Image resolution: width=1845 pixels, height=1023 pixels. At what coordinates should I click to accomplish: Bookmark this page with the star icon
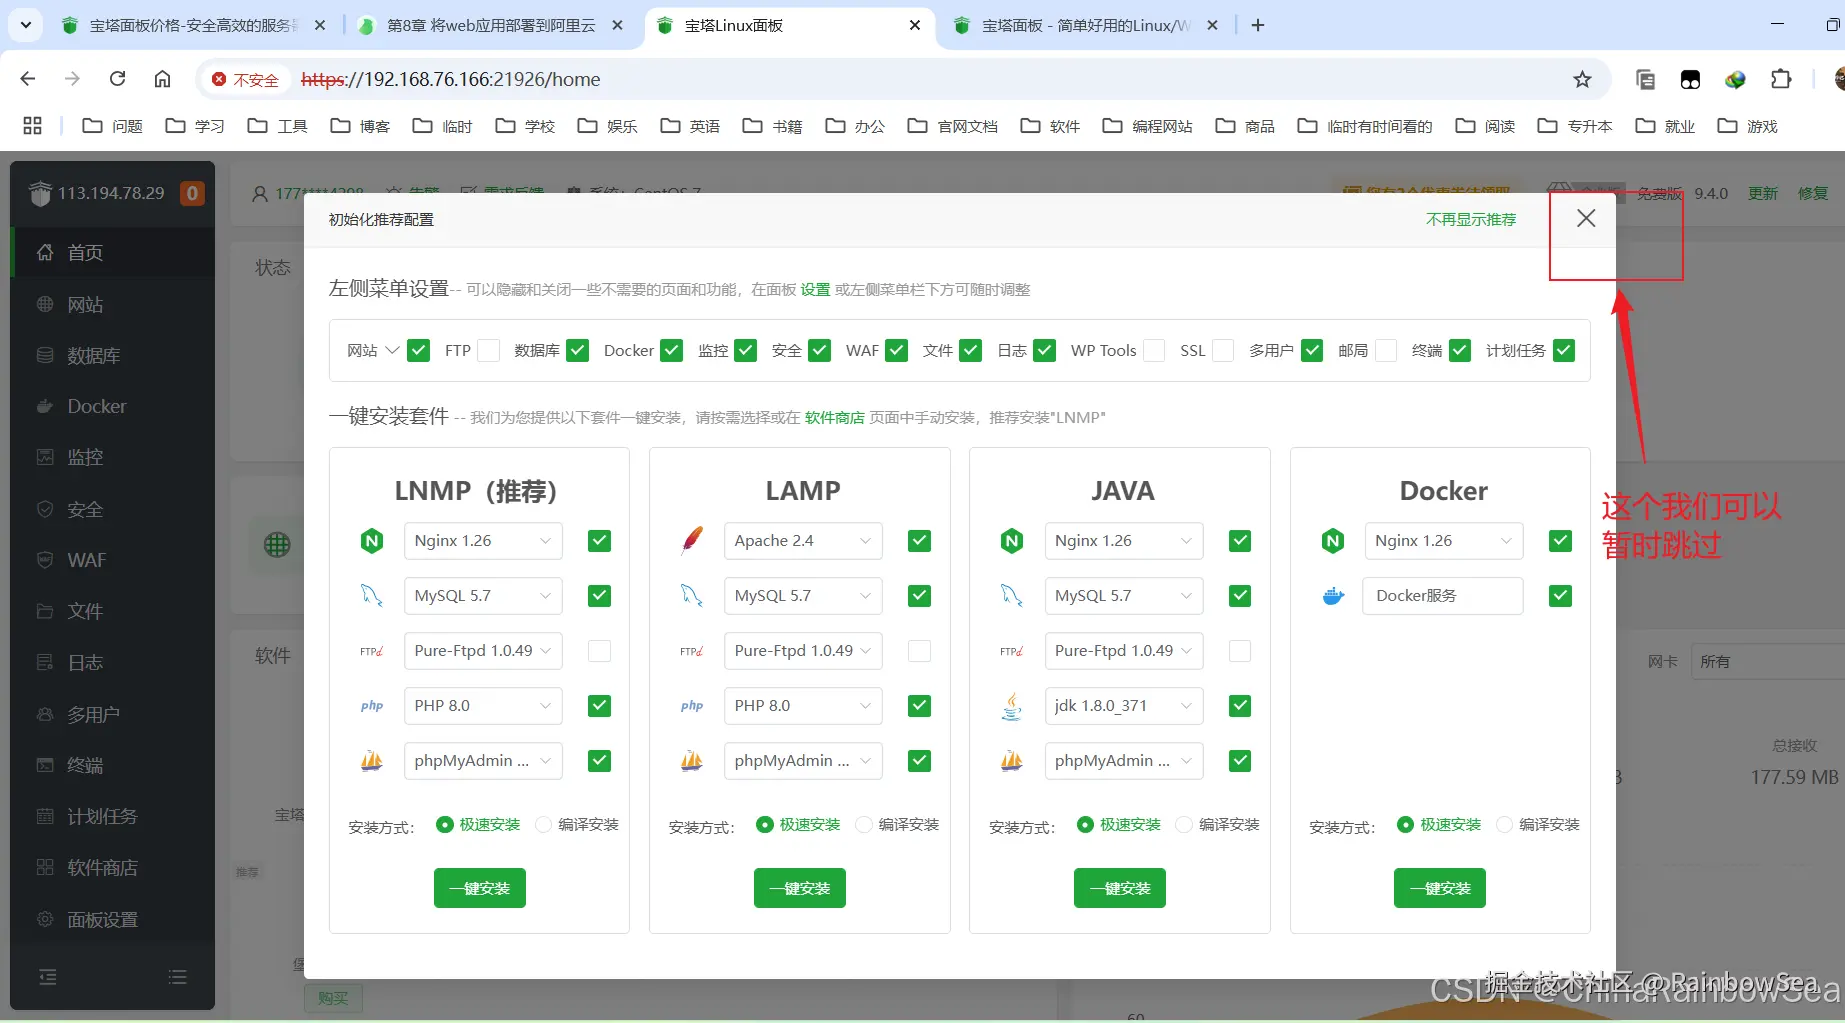pos(1582,79)
